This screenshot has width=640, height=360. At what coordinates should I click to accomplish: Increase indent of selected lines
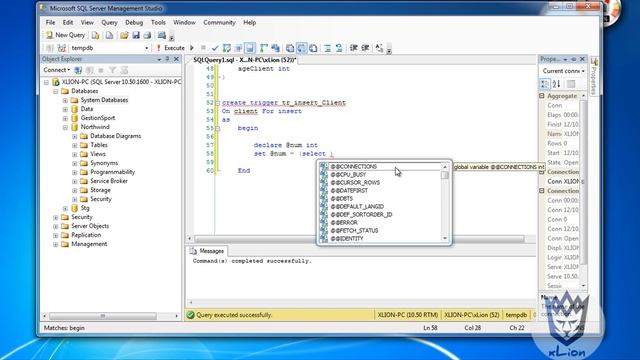365,48
